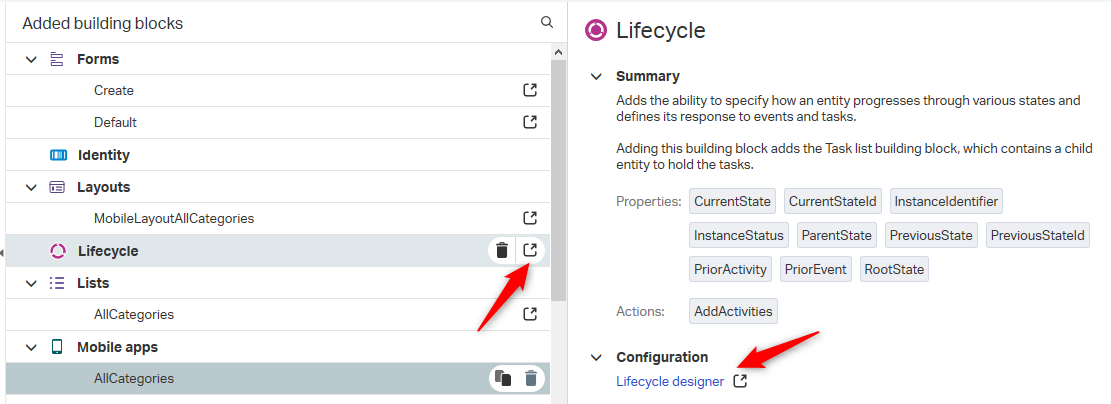Click the building blocks list scrollbar

click(558, 181)
